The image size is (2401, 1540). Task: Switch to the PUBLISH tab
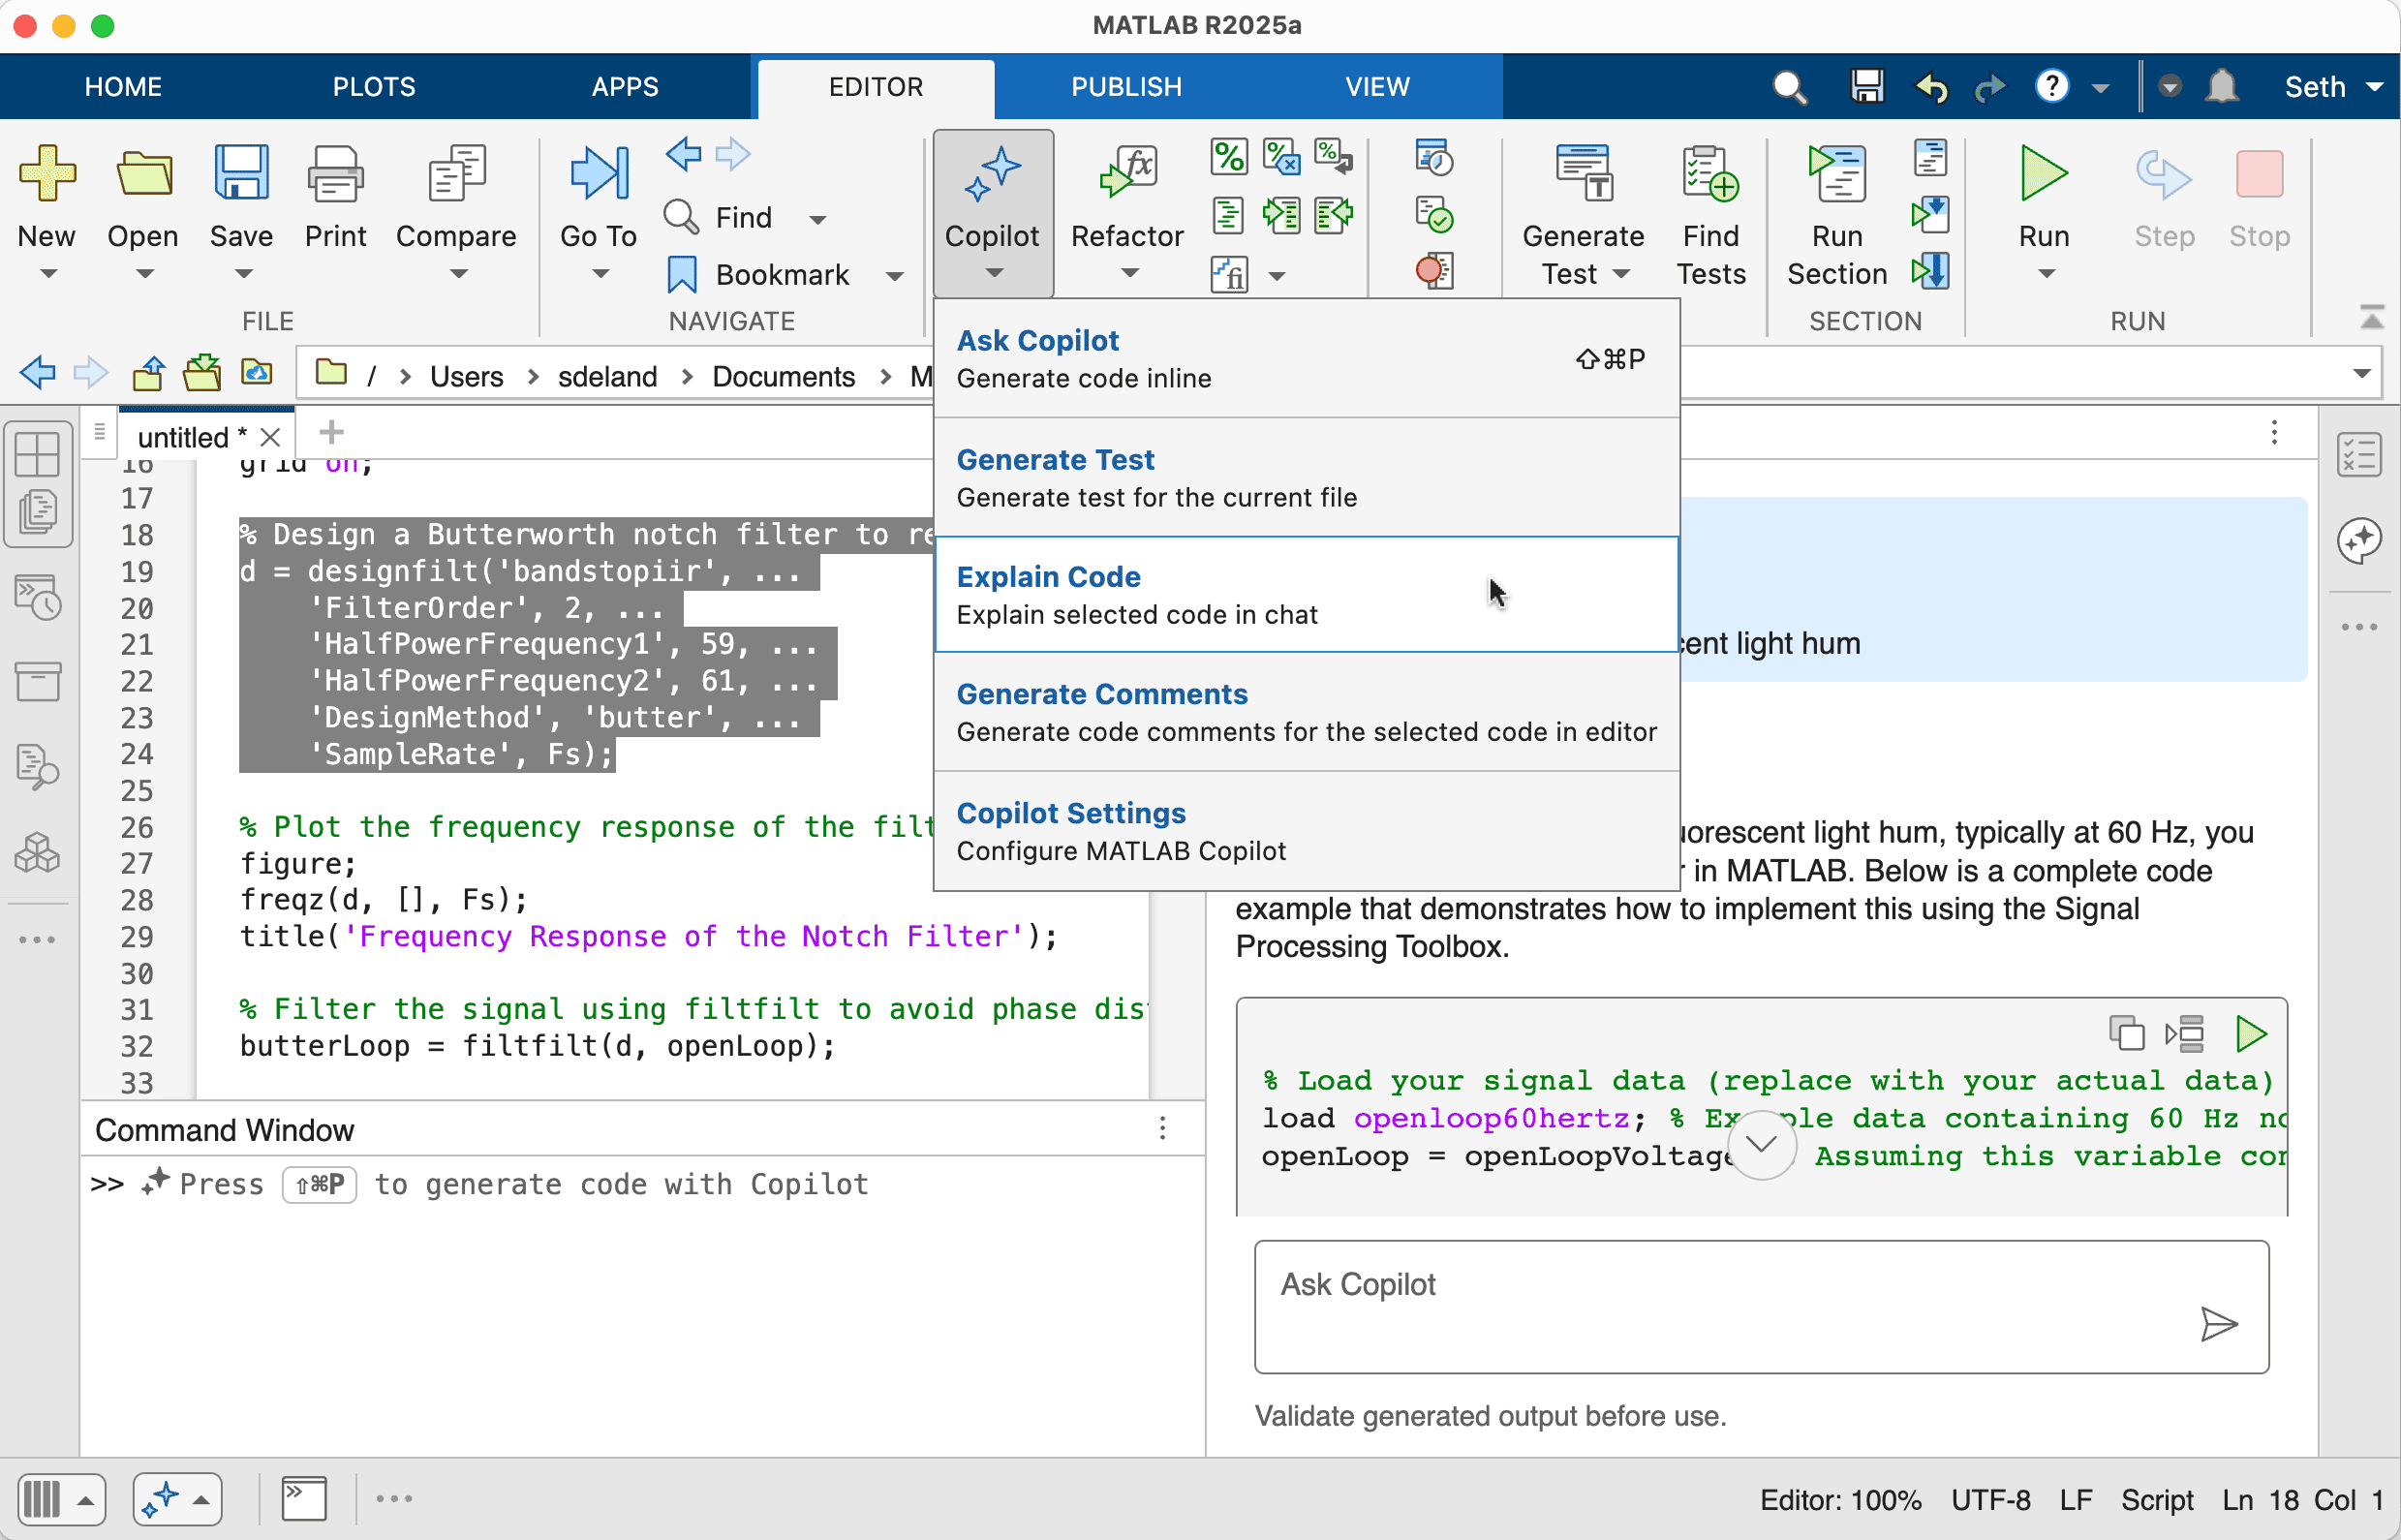point(1126,87)
